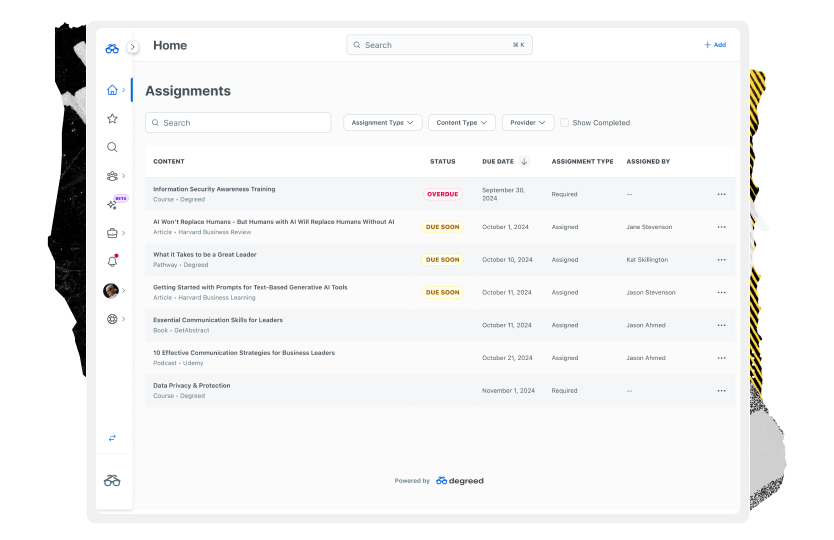Click the Add button at top right
Image resolution: width=834 pixels, height=540 pixels.
tap(715, 45)
